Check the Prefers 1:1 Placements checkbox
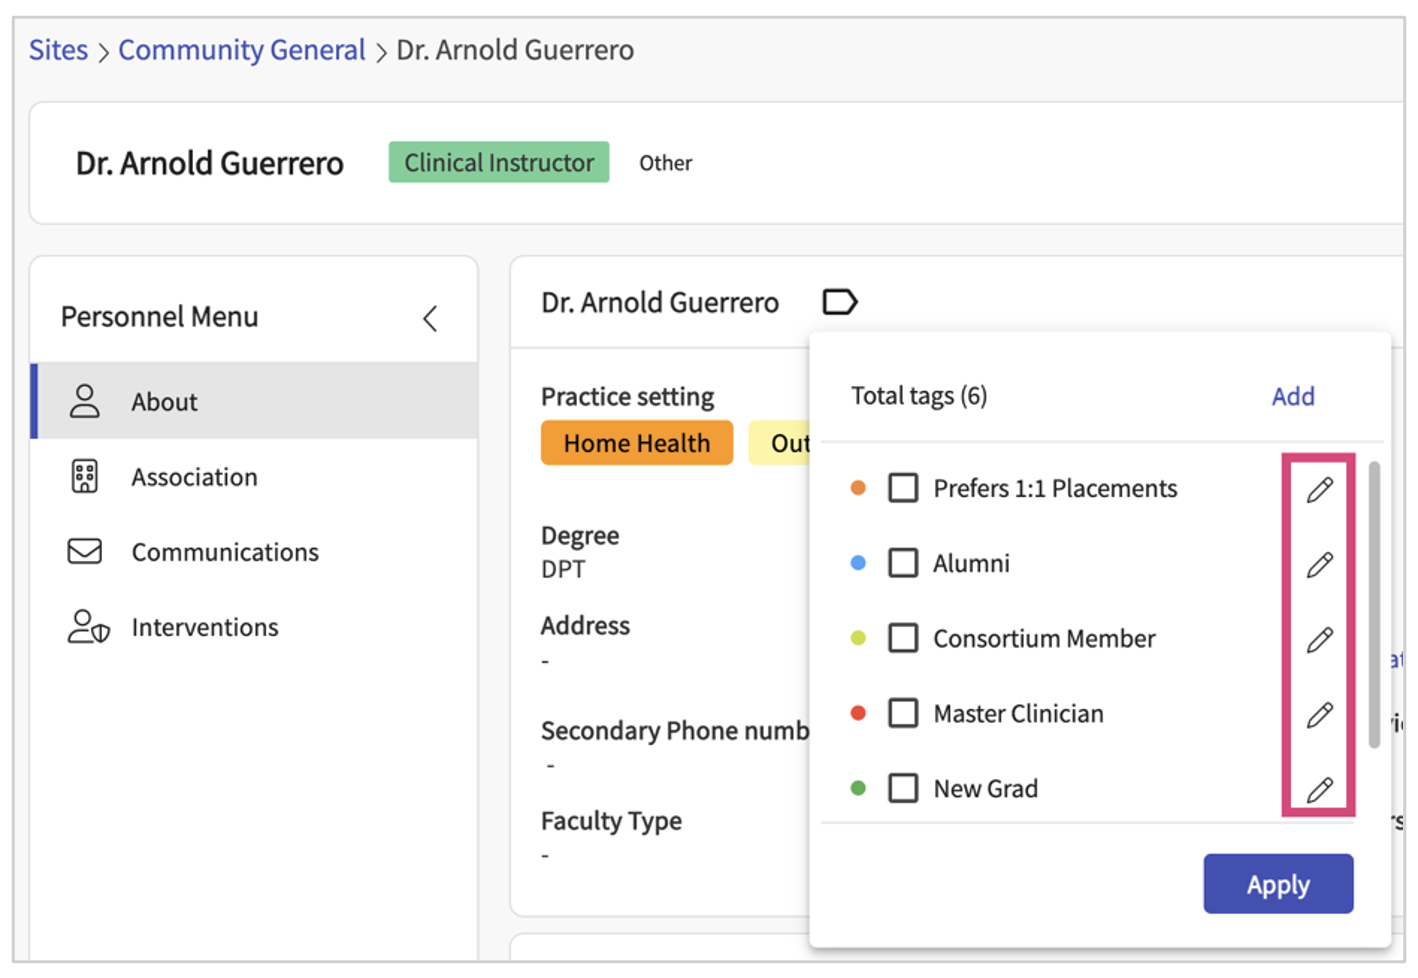Viewport: 1418px width, 978px height. tap(903, 488)
